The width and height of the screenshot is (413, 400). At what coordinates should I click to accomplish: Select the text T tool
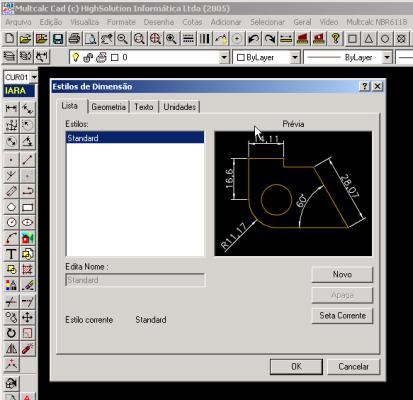(11, 254)
